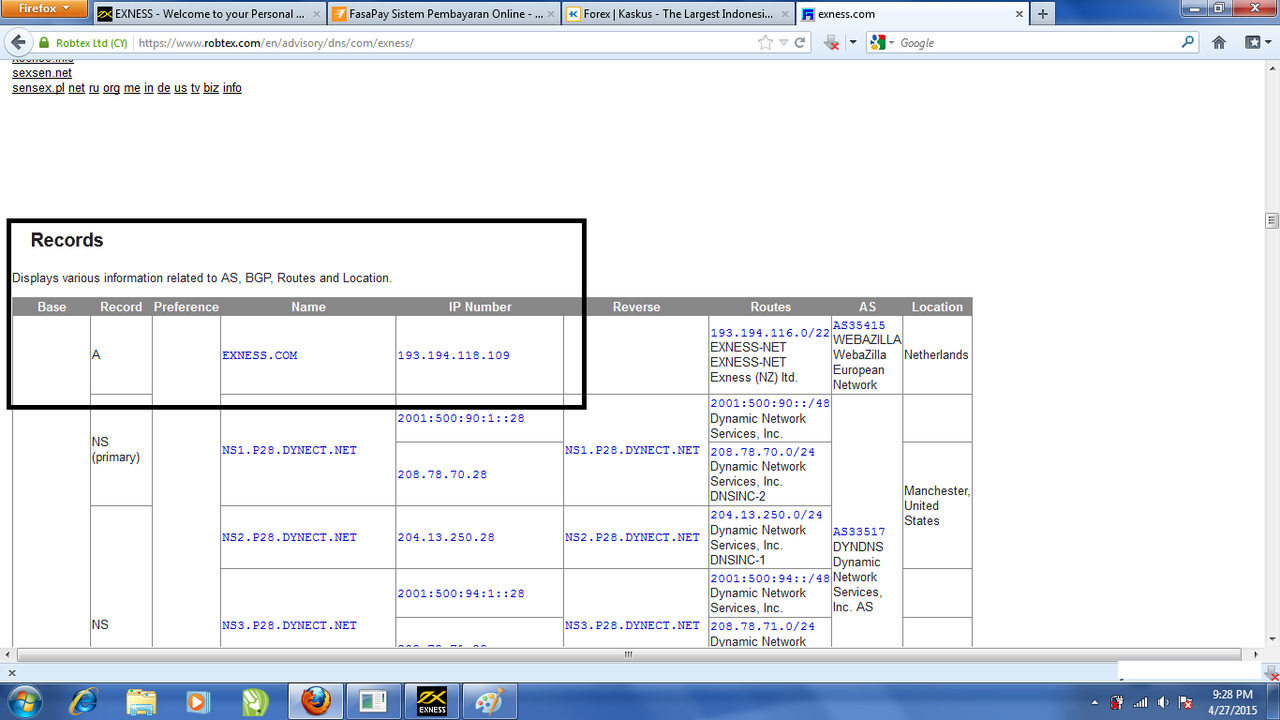Open the Firefox application menu button
Image resolution: width=1280 pixels, height=720 pixels.
pos(44,9)
